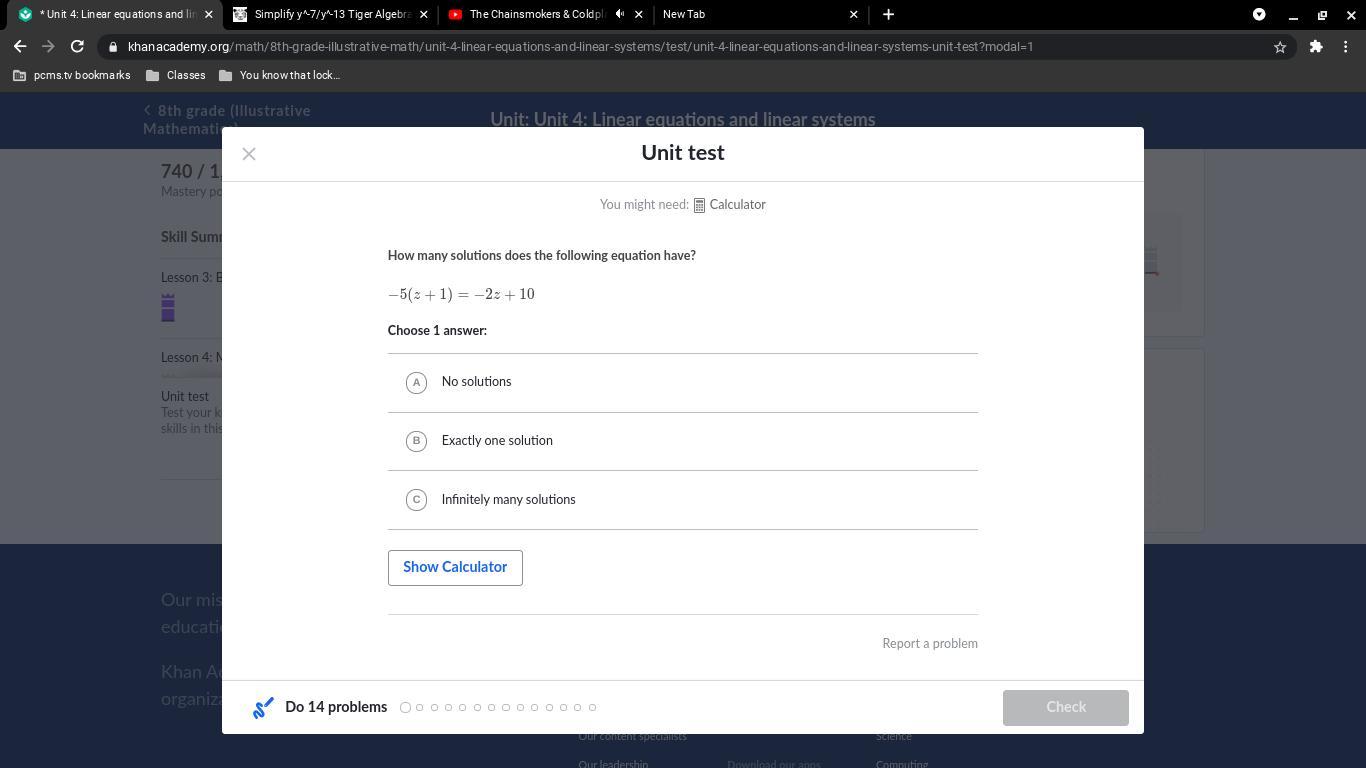
Task: Open the Classes bookmarks folder
Action: (175, 75)
